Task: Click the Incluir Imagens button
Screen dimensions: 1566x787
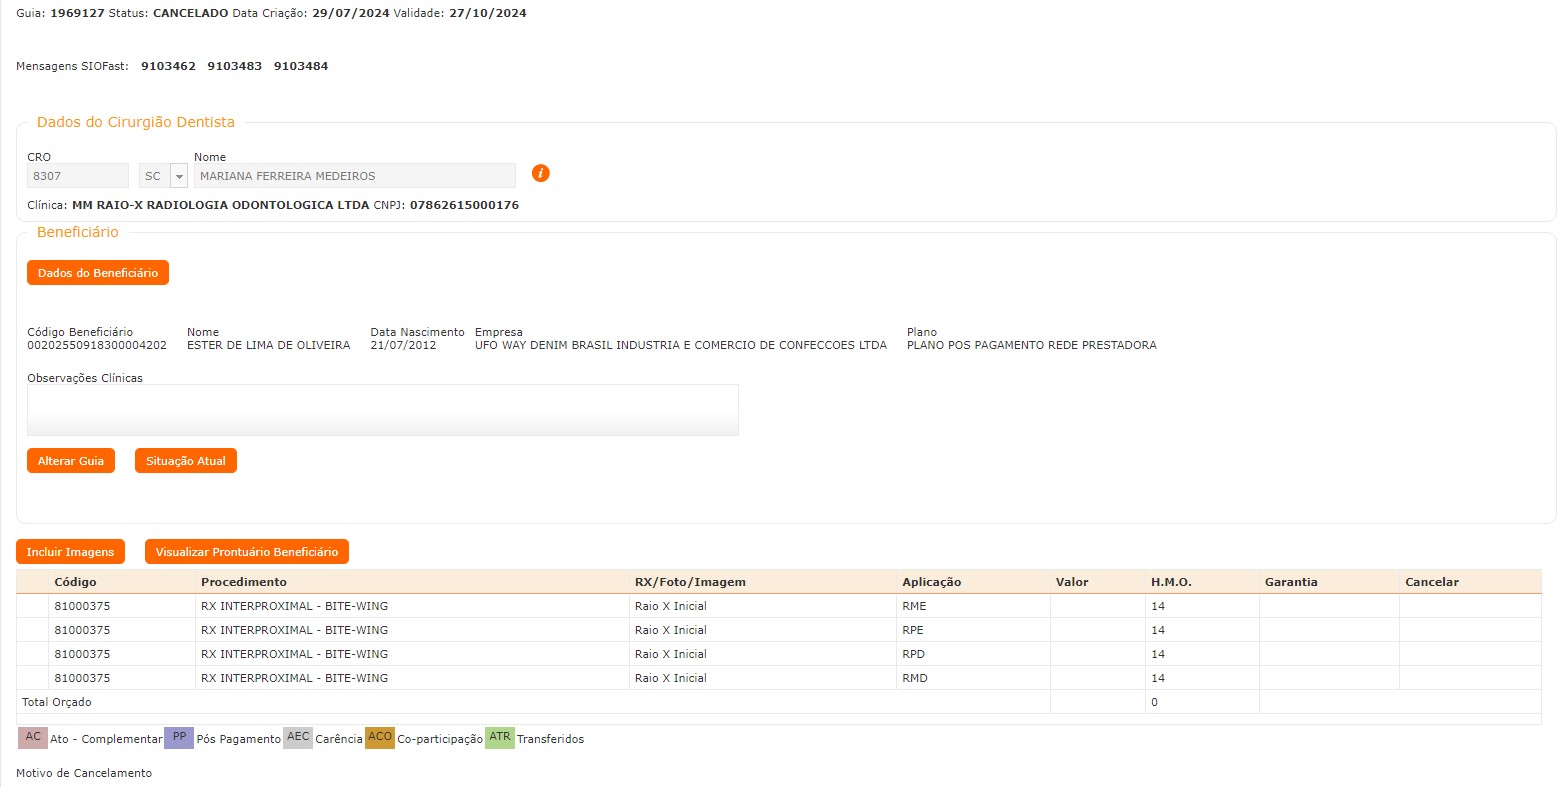Action: click(70, 552)
